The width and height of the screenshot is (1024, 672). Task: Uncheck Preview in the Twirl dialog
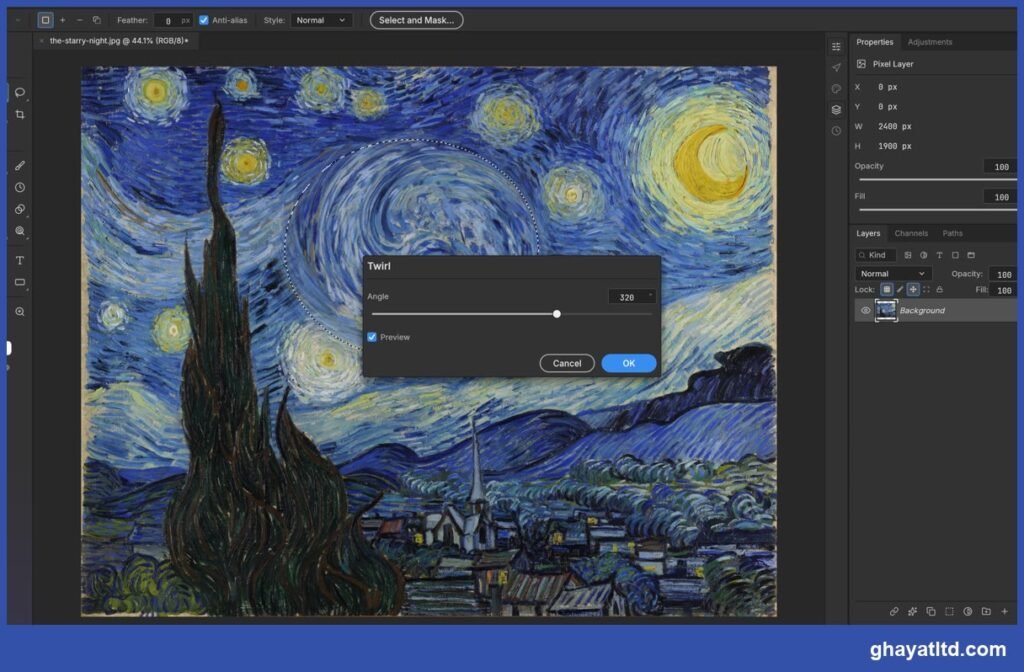pos(372,337)
